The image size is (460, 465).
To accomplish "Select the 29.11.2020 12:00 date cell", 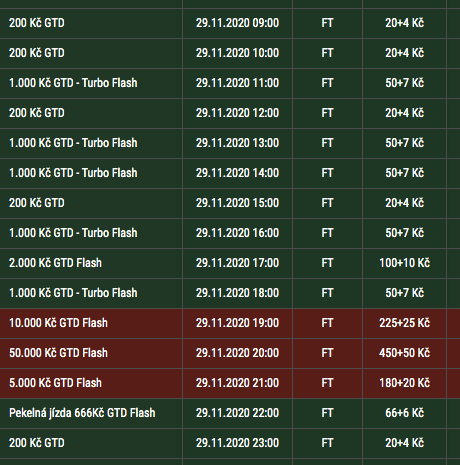I will coord(237,113).
